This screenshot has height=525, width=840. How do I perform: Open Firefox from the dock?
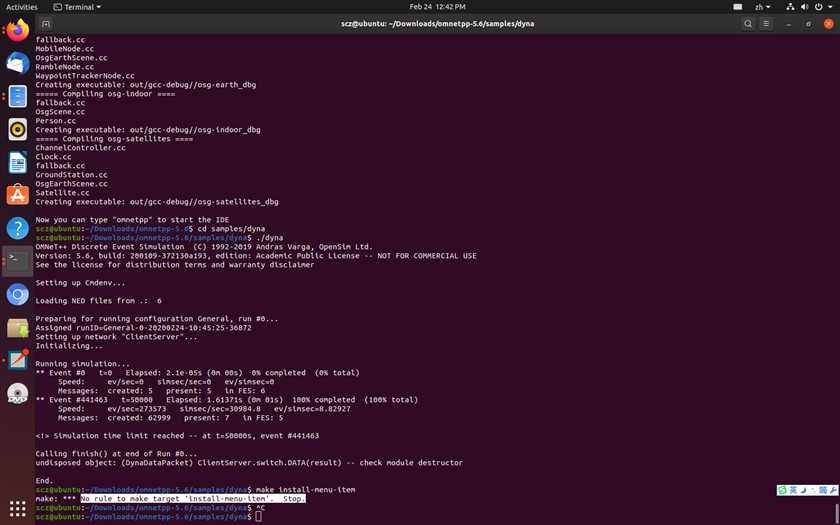(x=18, y=30)
